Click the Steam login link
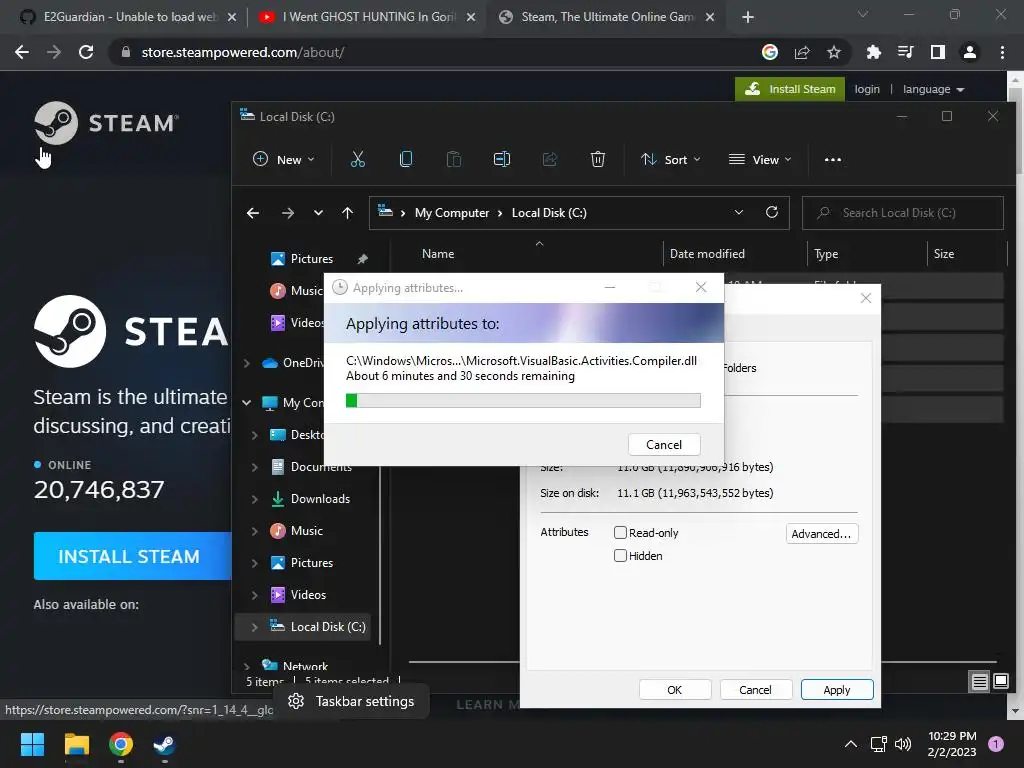 (867, 89)
